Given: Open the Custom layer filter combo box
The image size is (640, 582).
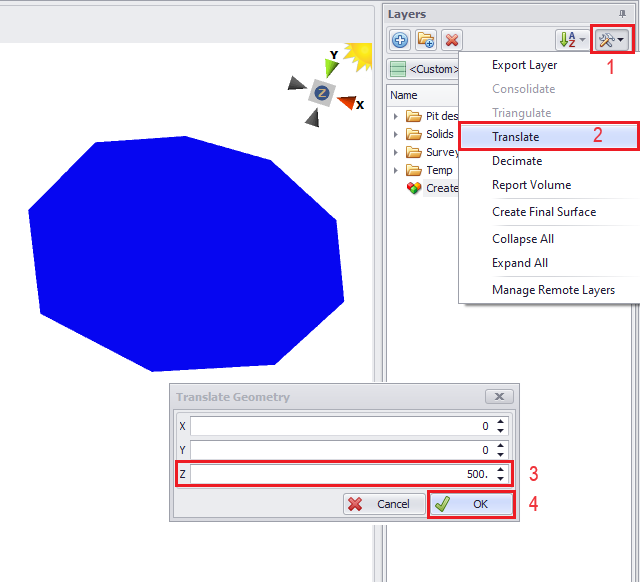Looking at the screenshot, I should (423, 70).
